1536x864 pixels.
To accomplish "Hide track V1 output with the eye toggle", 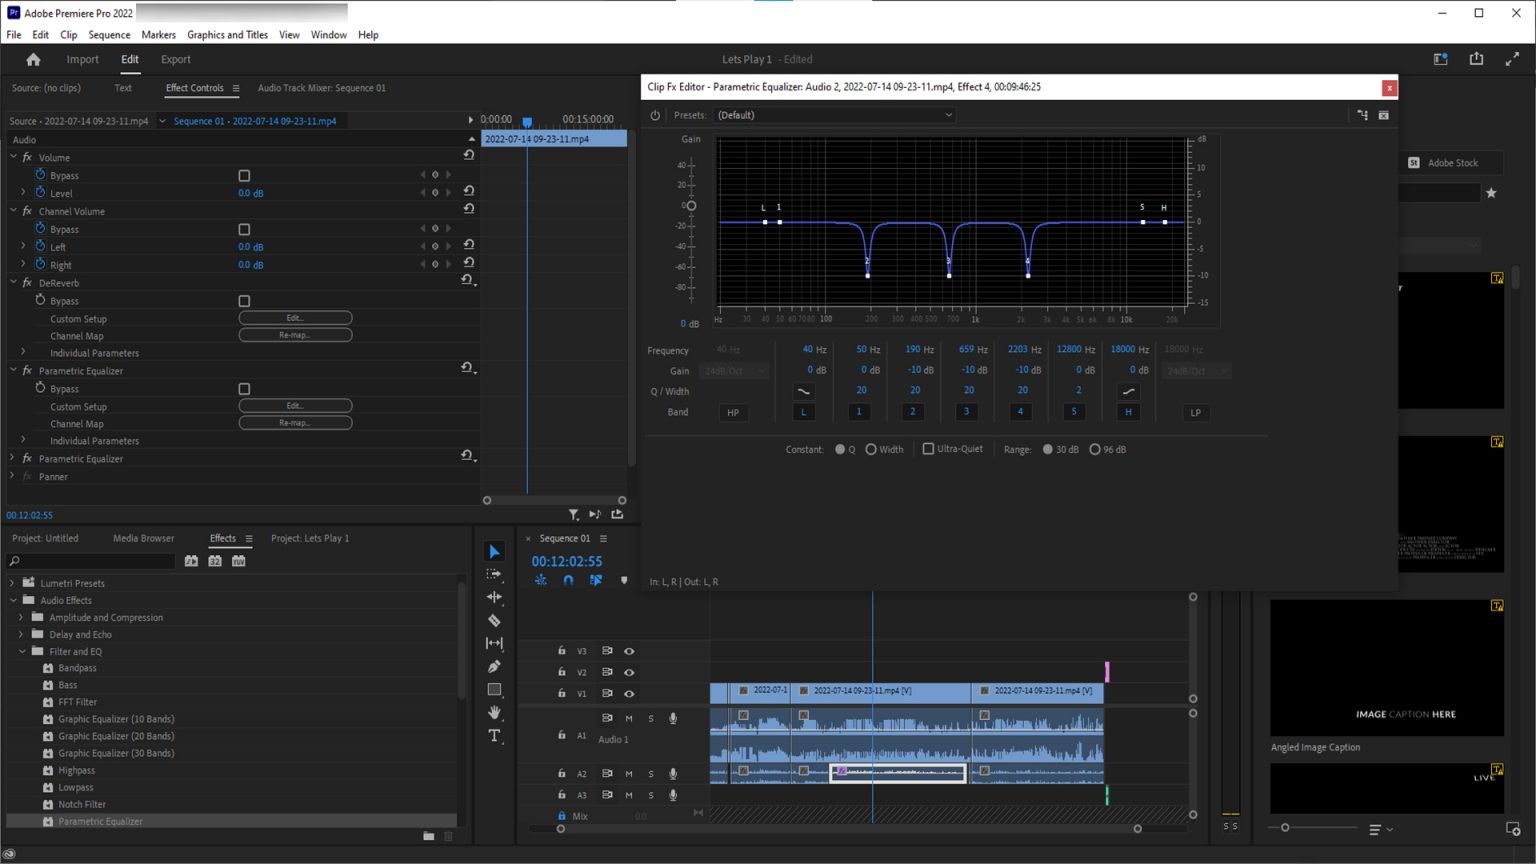I will pos(629,693).
